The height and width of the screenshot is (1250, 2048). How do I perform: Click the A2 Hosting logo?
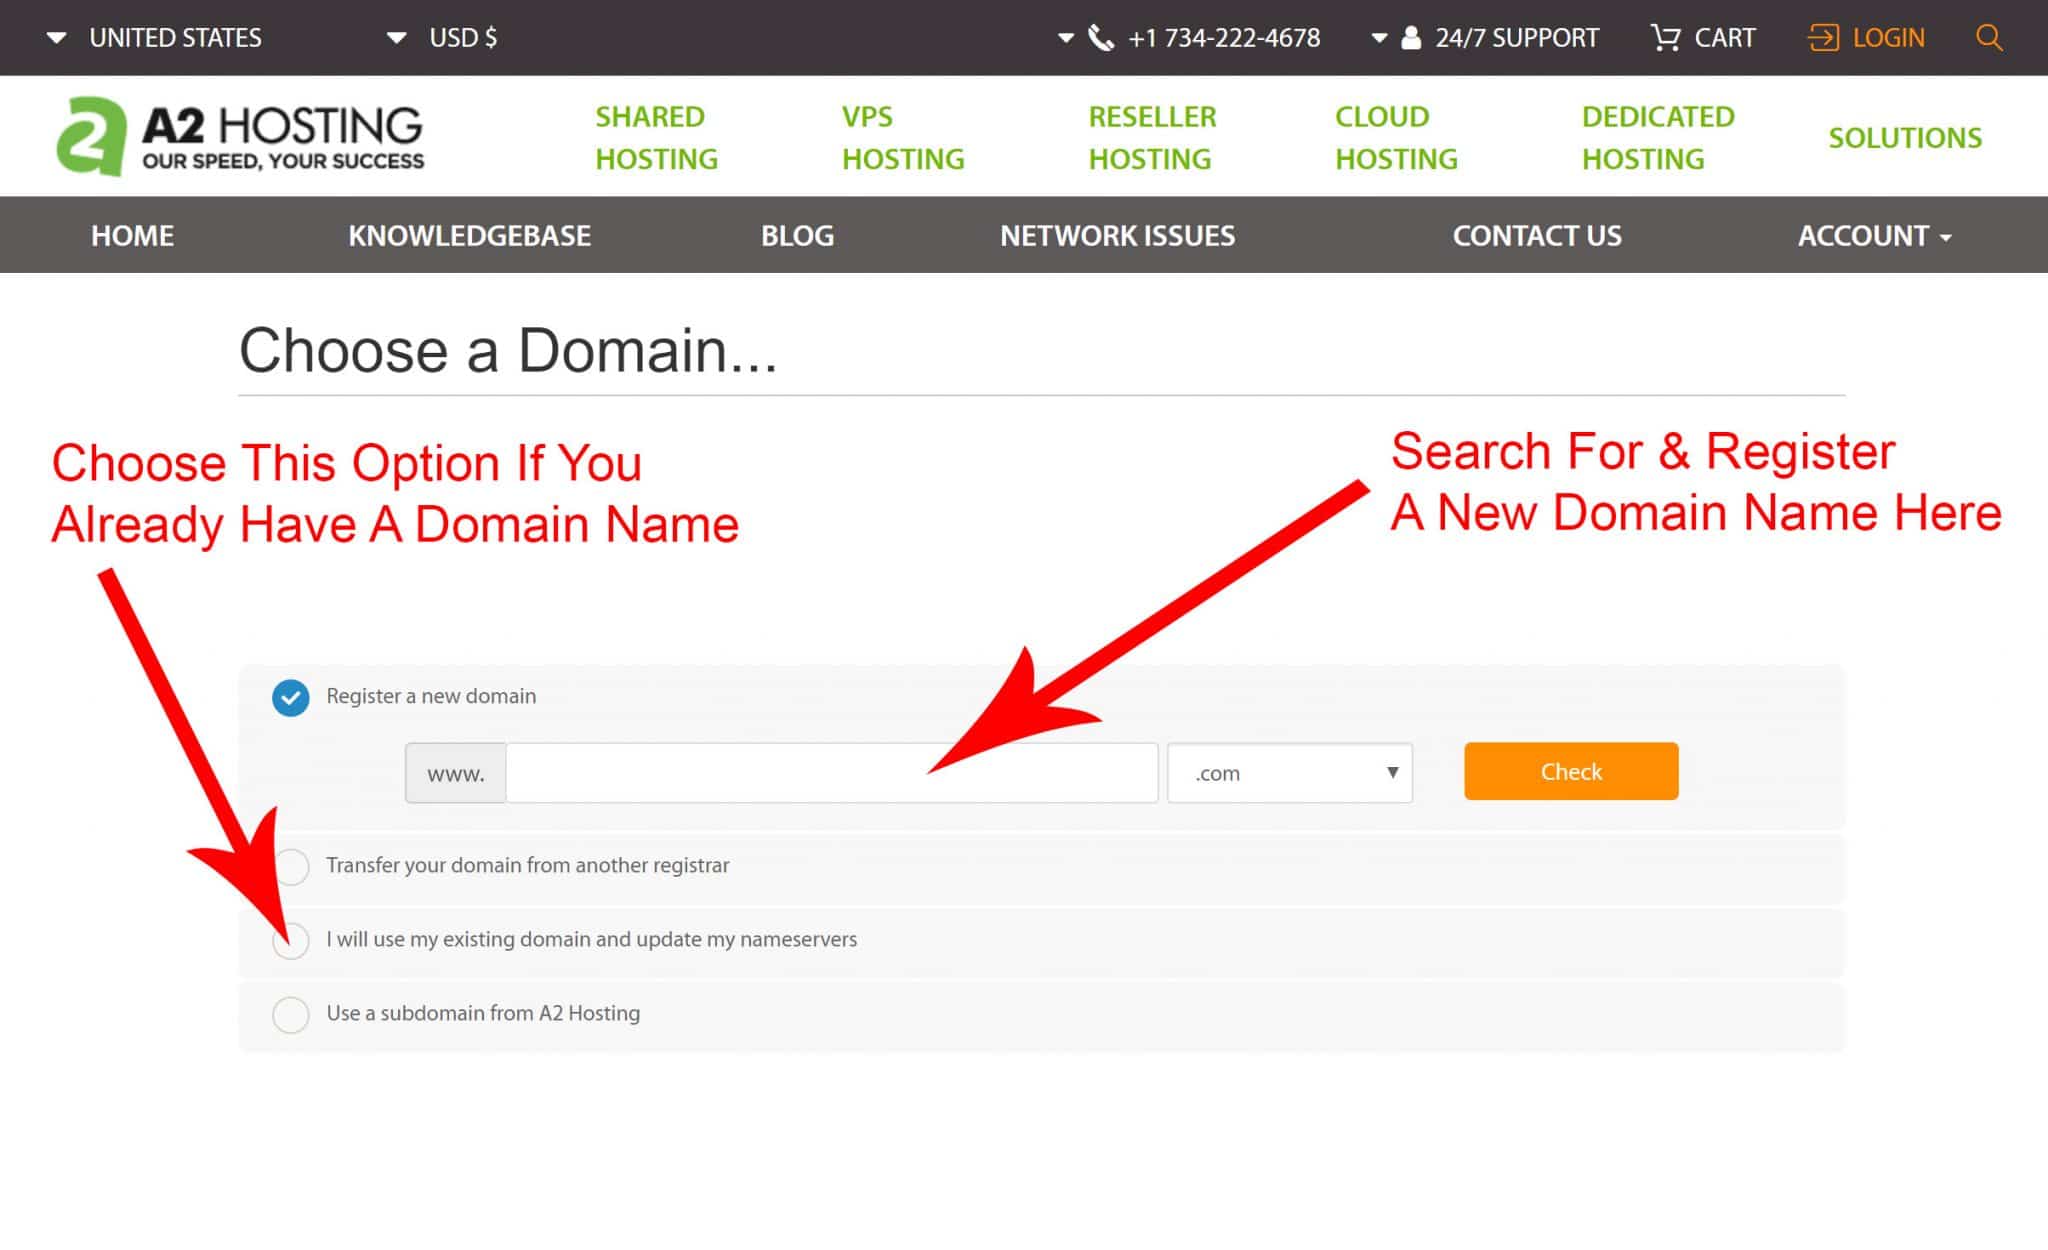coord(240,136)
